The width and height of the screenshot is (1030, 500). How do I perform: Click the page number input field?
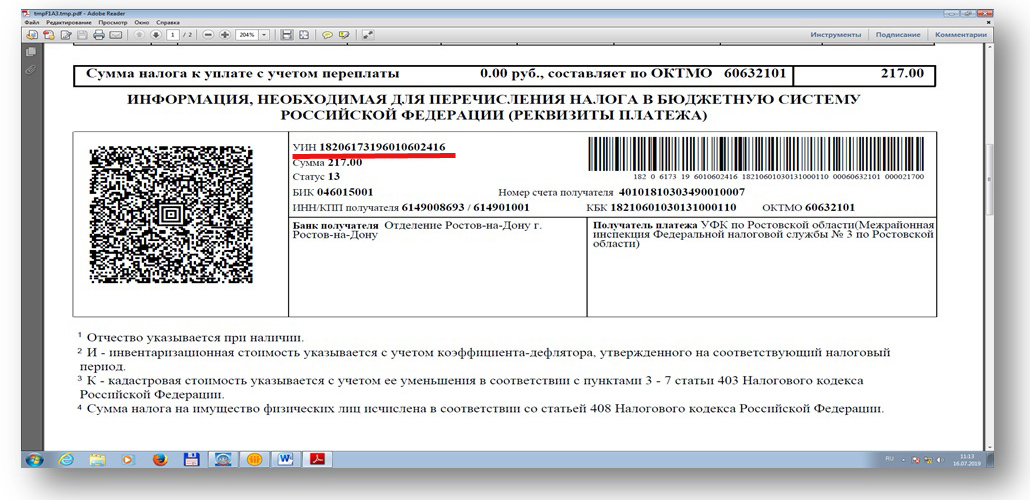(173, 35)
